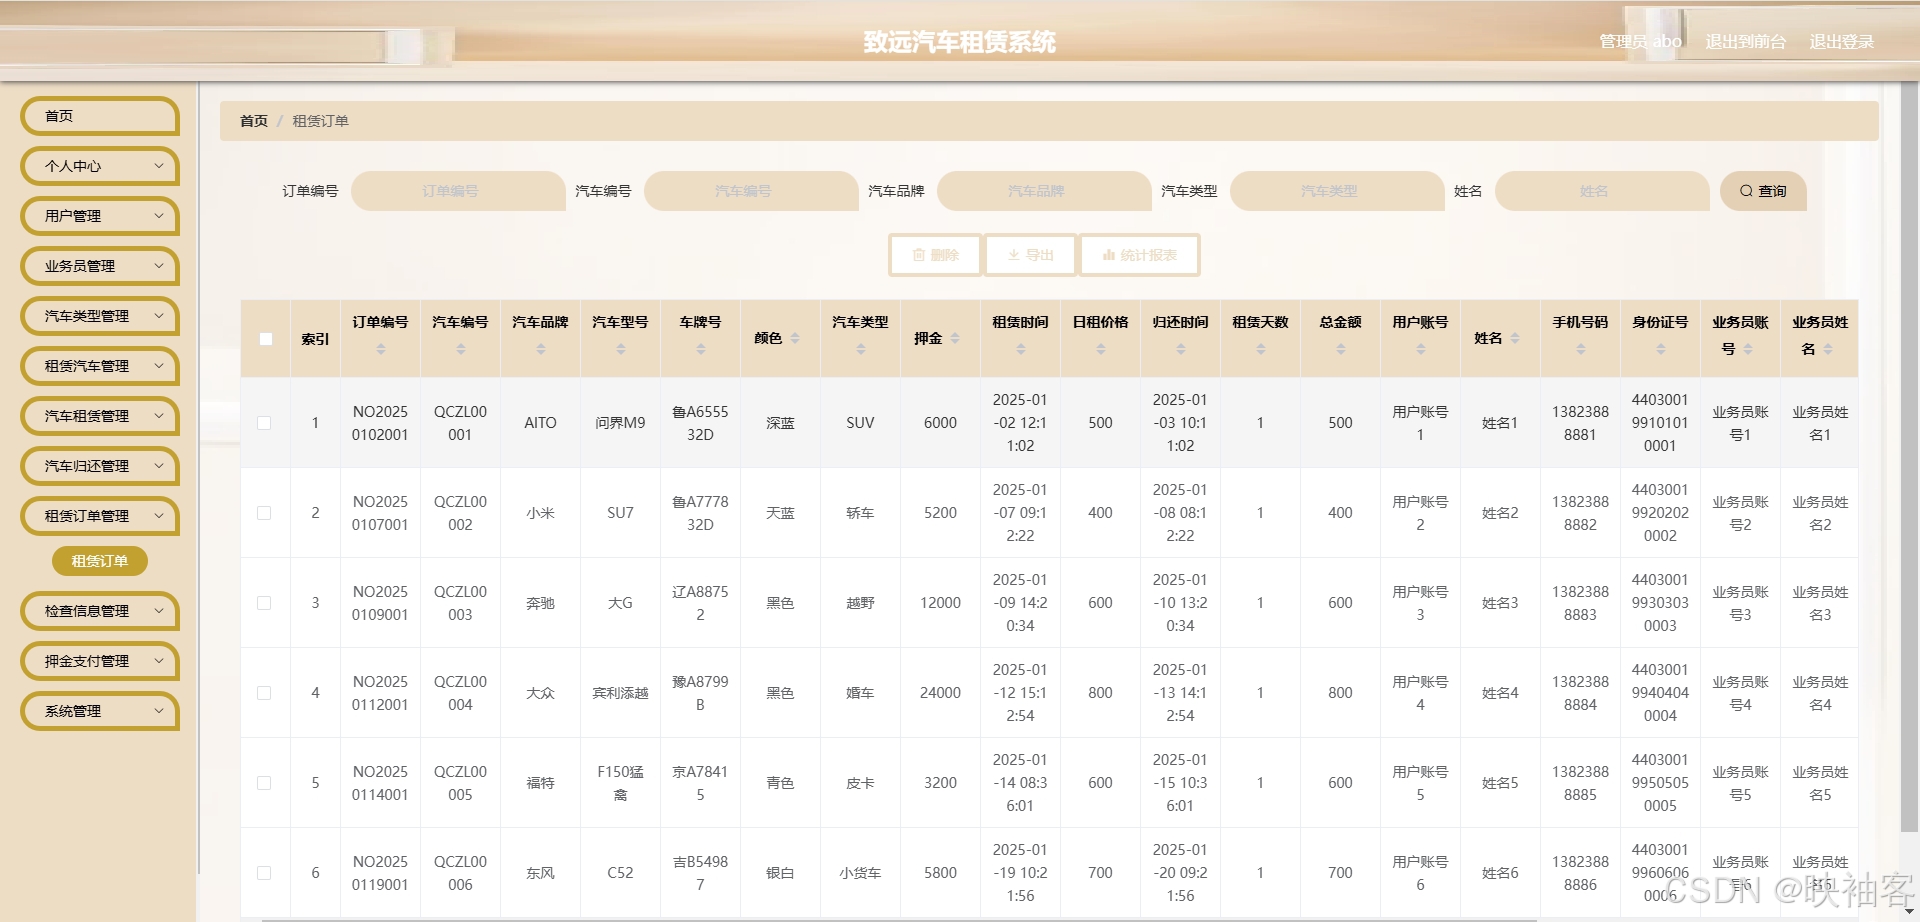Click the 问界M9 car model cell
The image size is (1920, 922).
tap(620, 423)
